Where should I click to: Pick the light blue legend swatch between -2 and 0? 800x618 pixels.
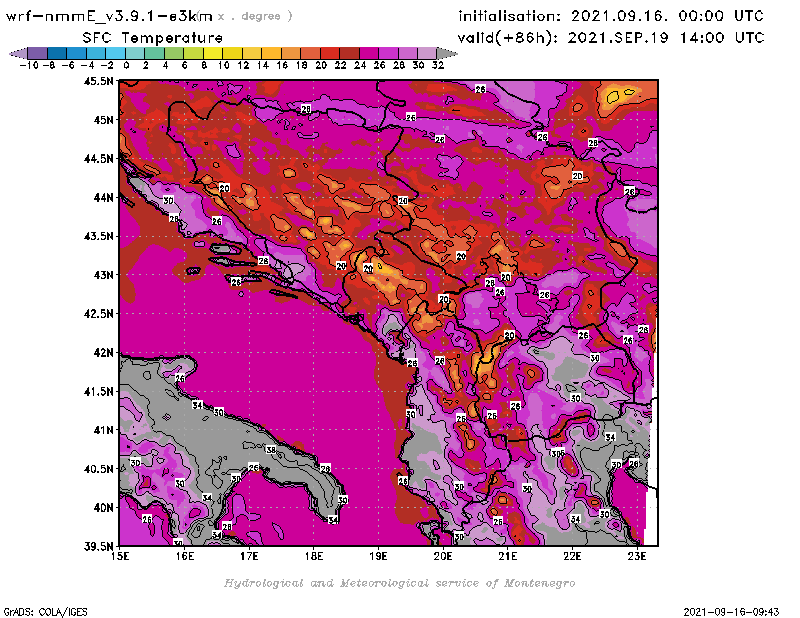(x=116, y=53)
